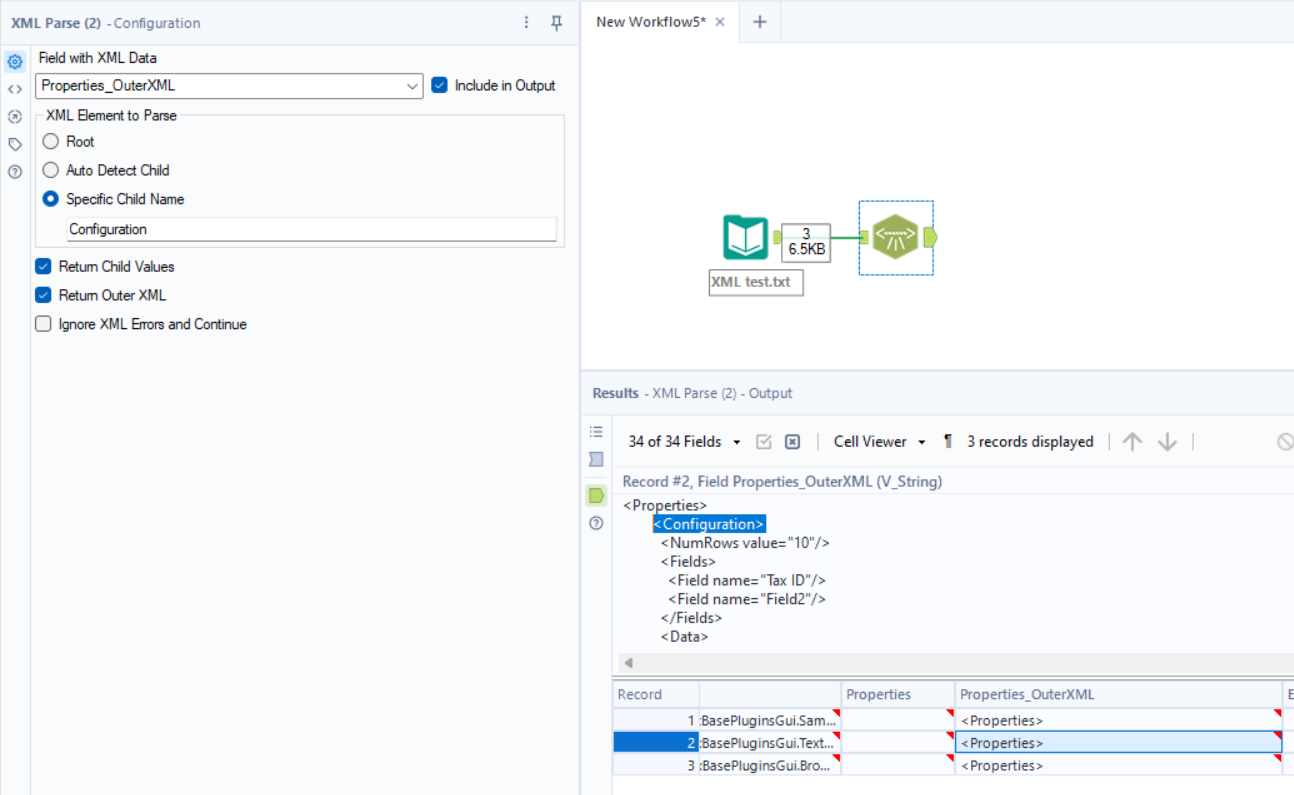This screenshot has width=1294, height=795.
Task: Enable Ignore XML Errors and Continue
Action: coord(43,324)
